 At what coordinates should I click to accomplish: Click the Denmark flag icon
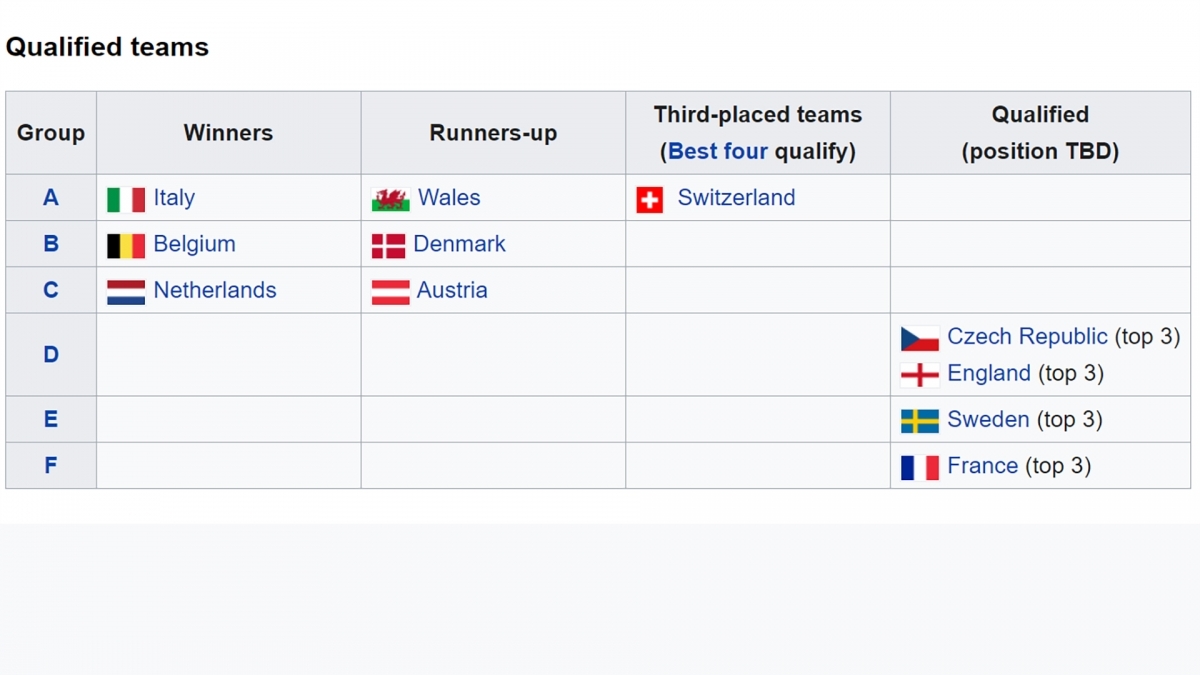pos(389,245)
